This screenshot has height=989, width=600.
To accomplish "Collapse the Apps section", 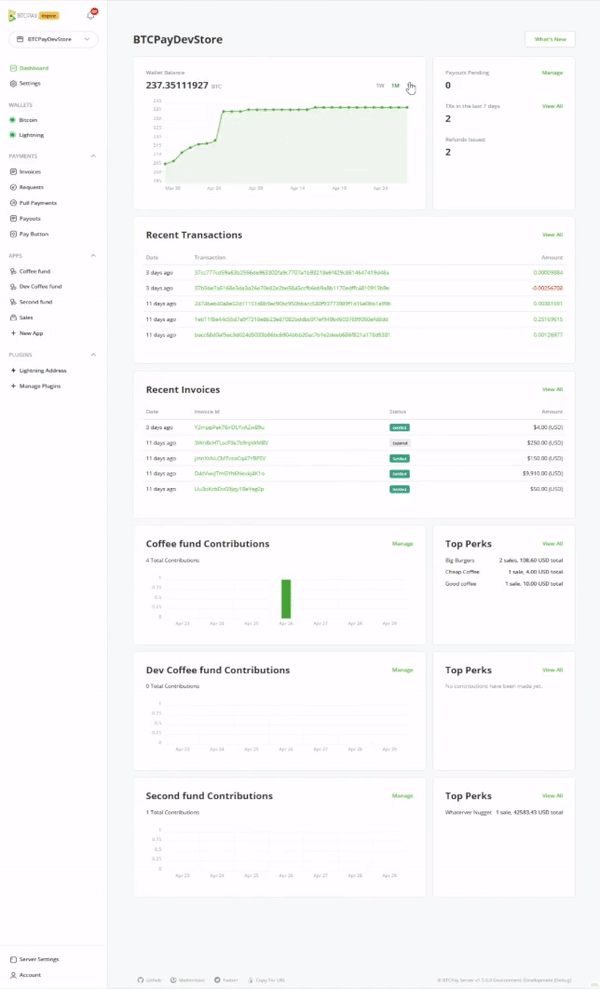I will click(93, 255).
